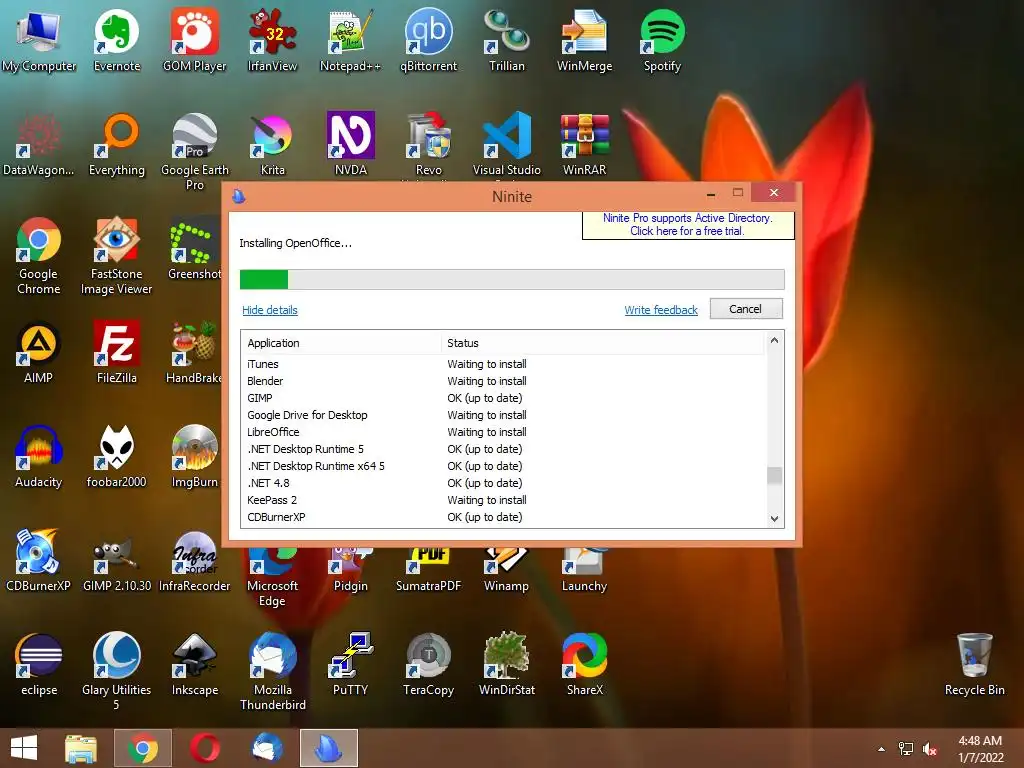Click the installation progress bar

[512, 280]
